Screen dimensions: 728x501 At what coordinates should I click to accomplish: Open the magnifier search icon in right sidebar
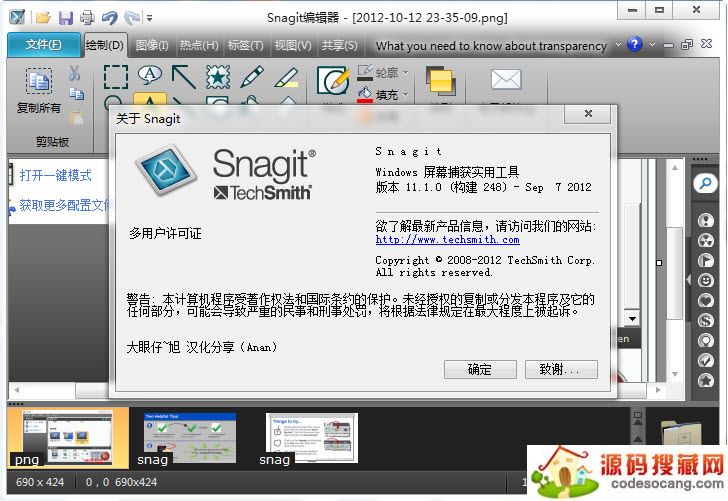[706, 183]
